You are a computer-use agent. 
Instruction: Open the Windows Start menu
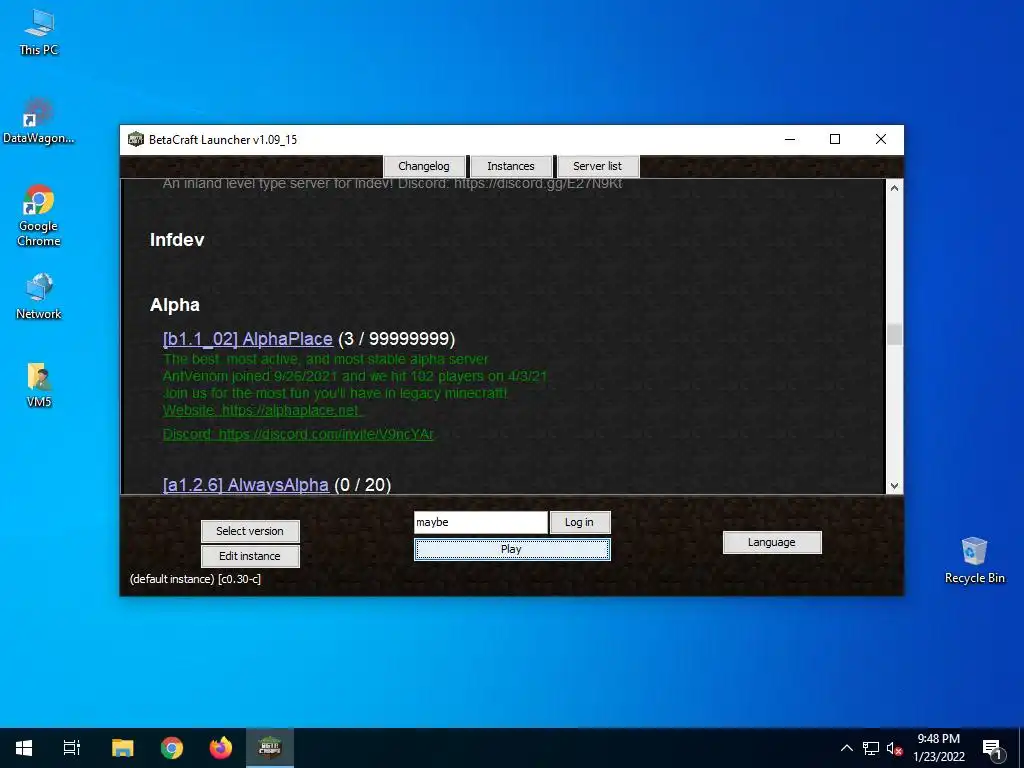[24, 748]
